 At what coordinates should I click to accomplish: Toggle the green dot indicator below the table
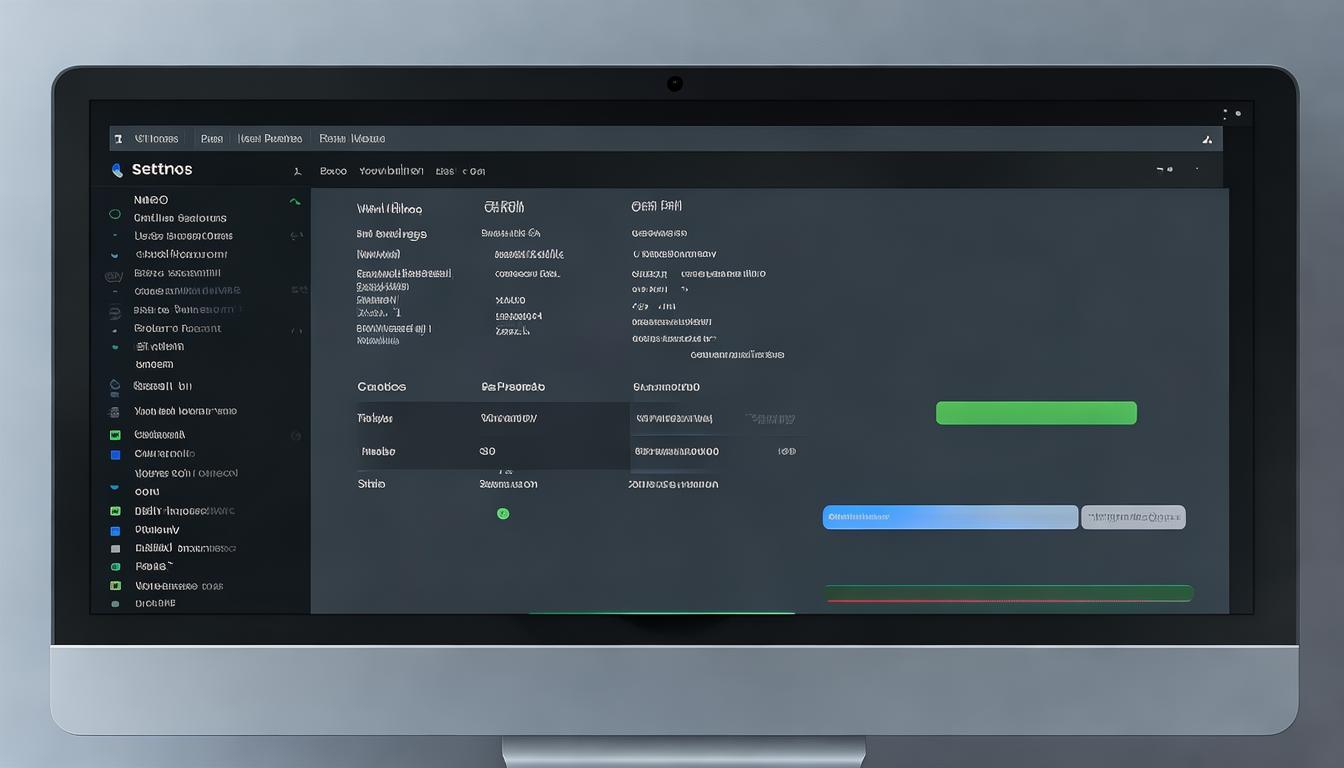coord(503,514)
